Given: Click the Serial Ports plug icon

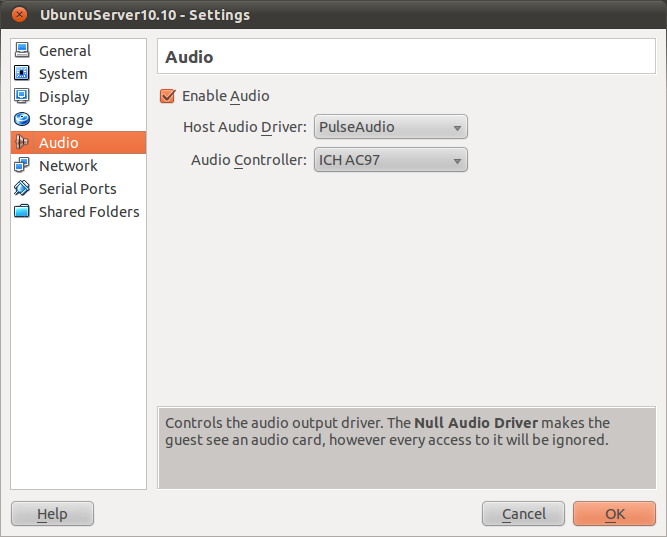Looking at the screenshot, I should [x=22, y=189].
